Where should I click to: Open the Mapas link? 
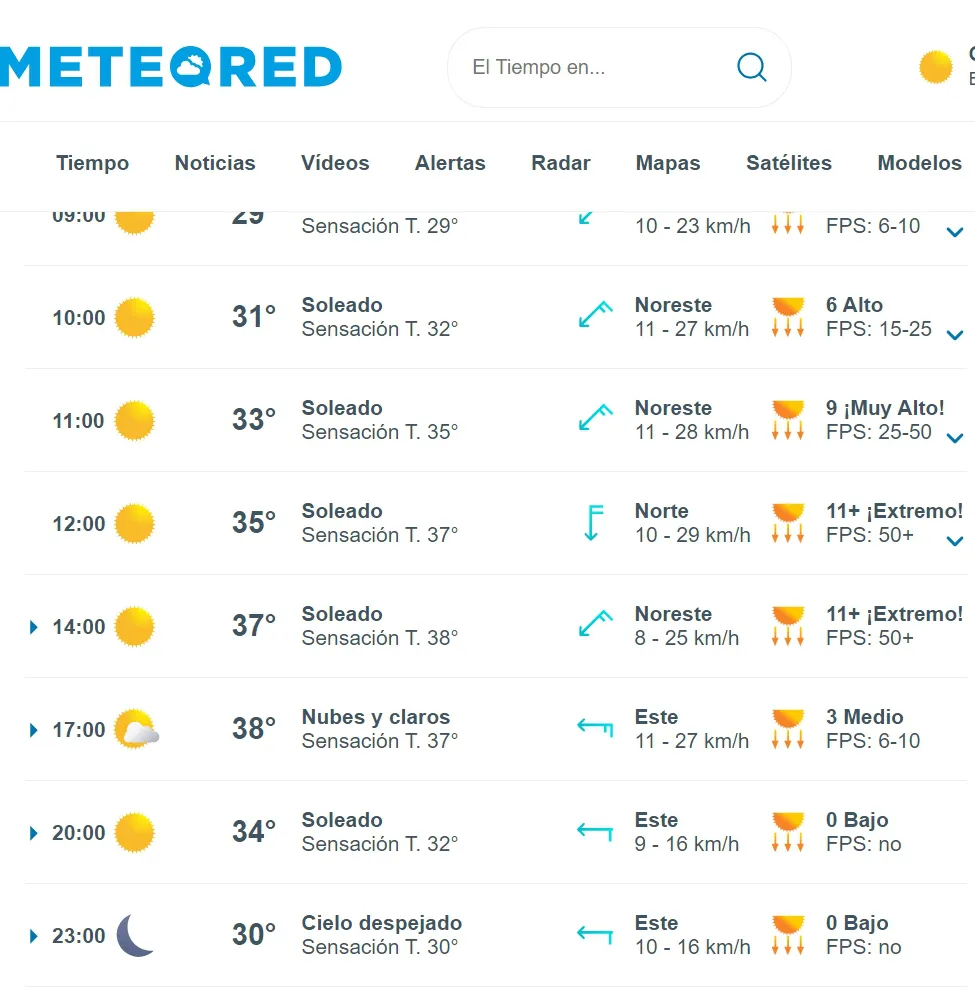point(668,163)
